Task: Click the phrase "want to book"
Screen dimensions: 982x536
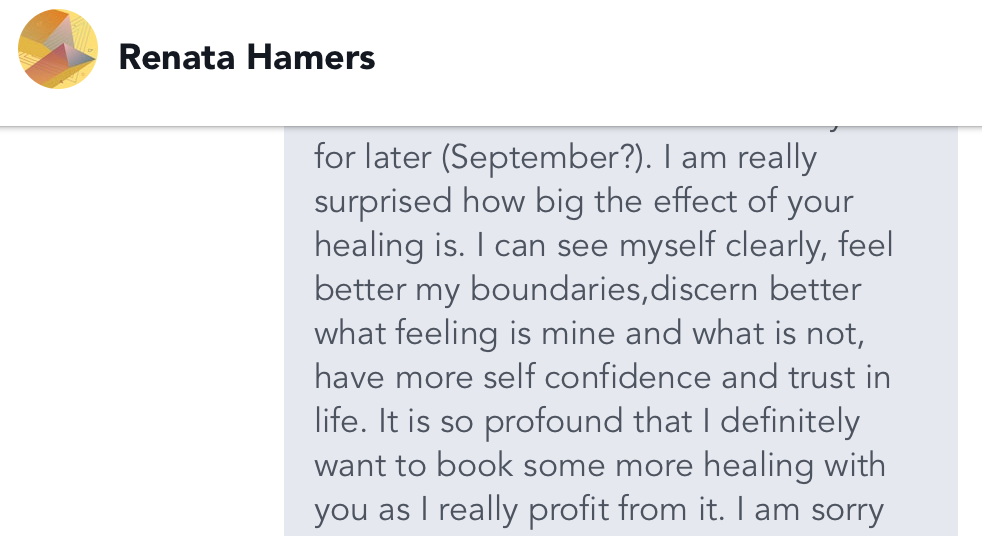Action: point(402,465)
